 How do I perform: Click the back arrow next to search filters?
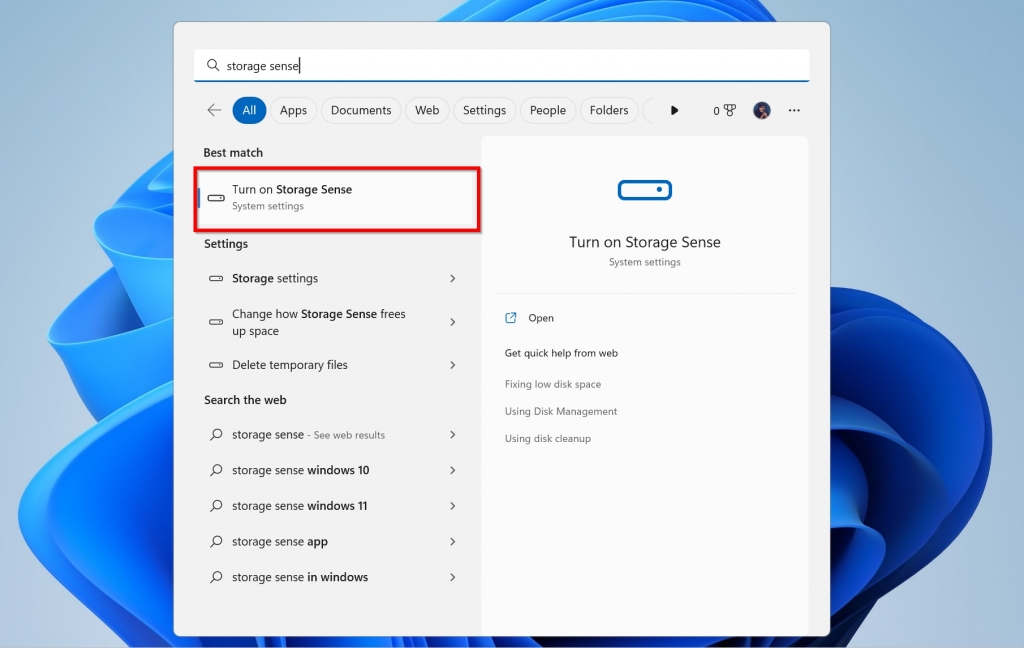pyautogui.click(x=213, y=110)
